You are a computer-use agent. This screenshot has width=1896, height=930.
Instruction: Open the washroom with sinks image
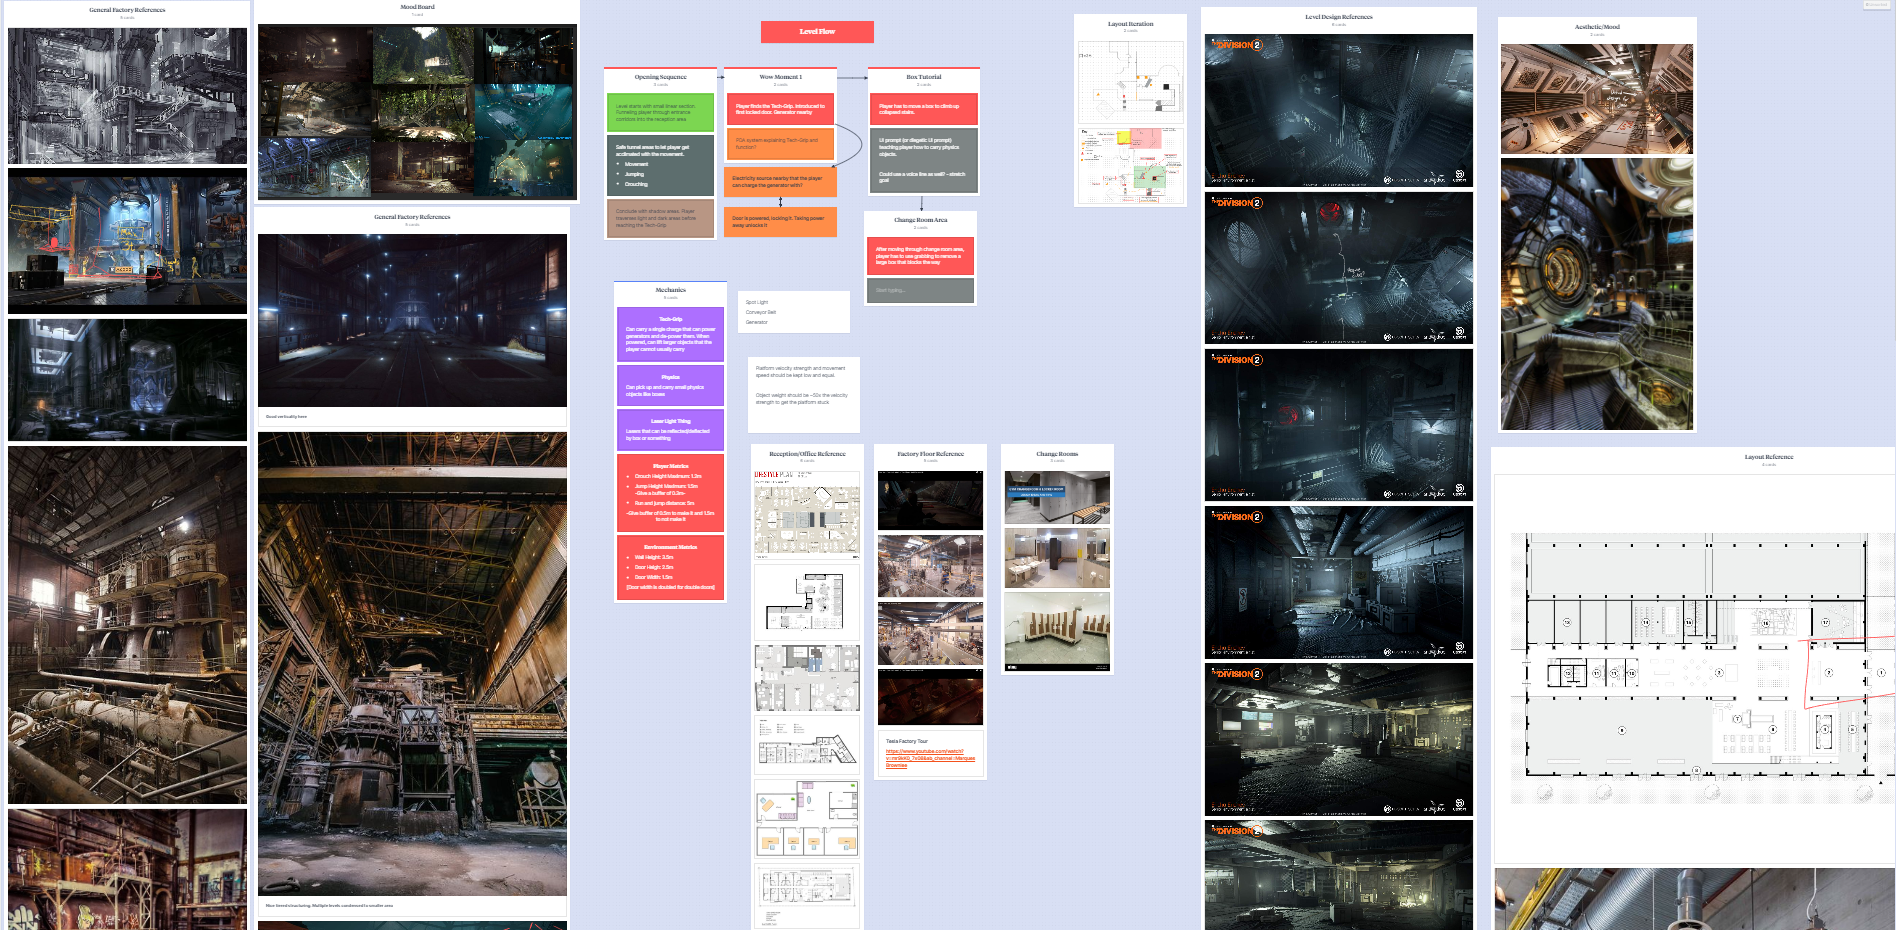tap(1057, 558)
